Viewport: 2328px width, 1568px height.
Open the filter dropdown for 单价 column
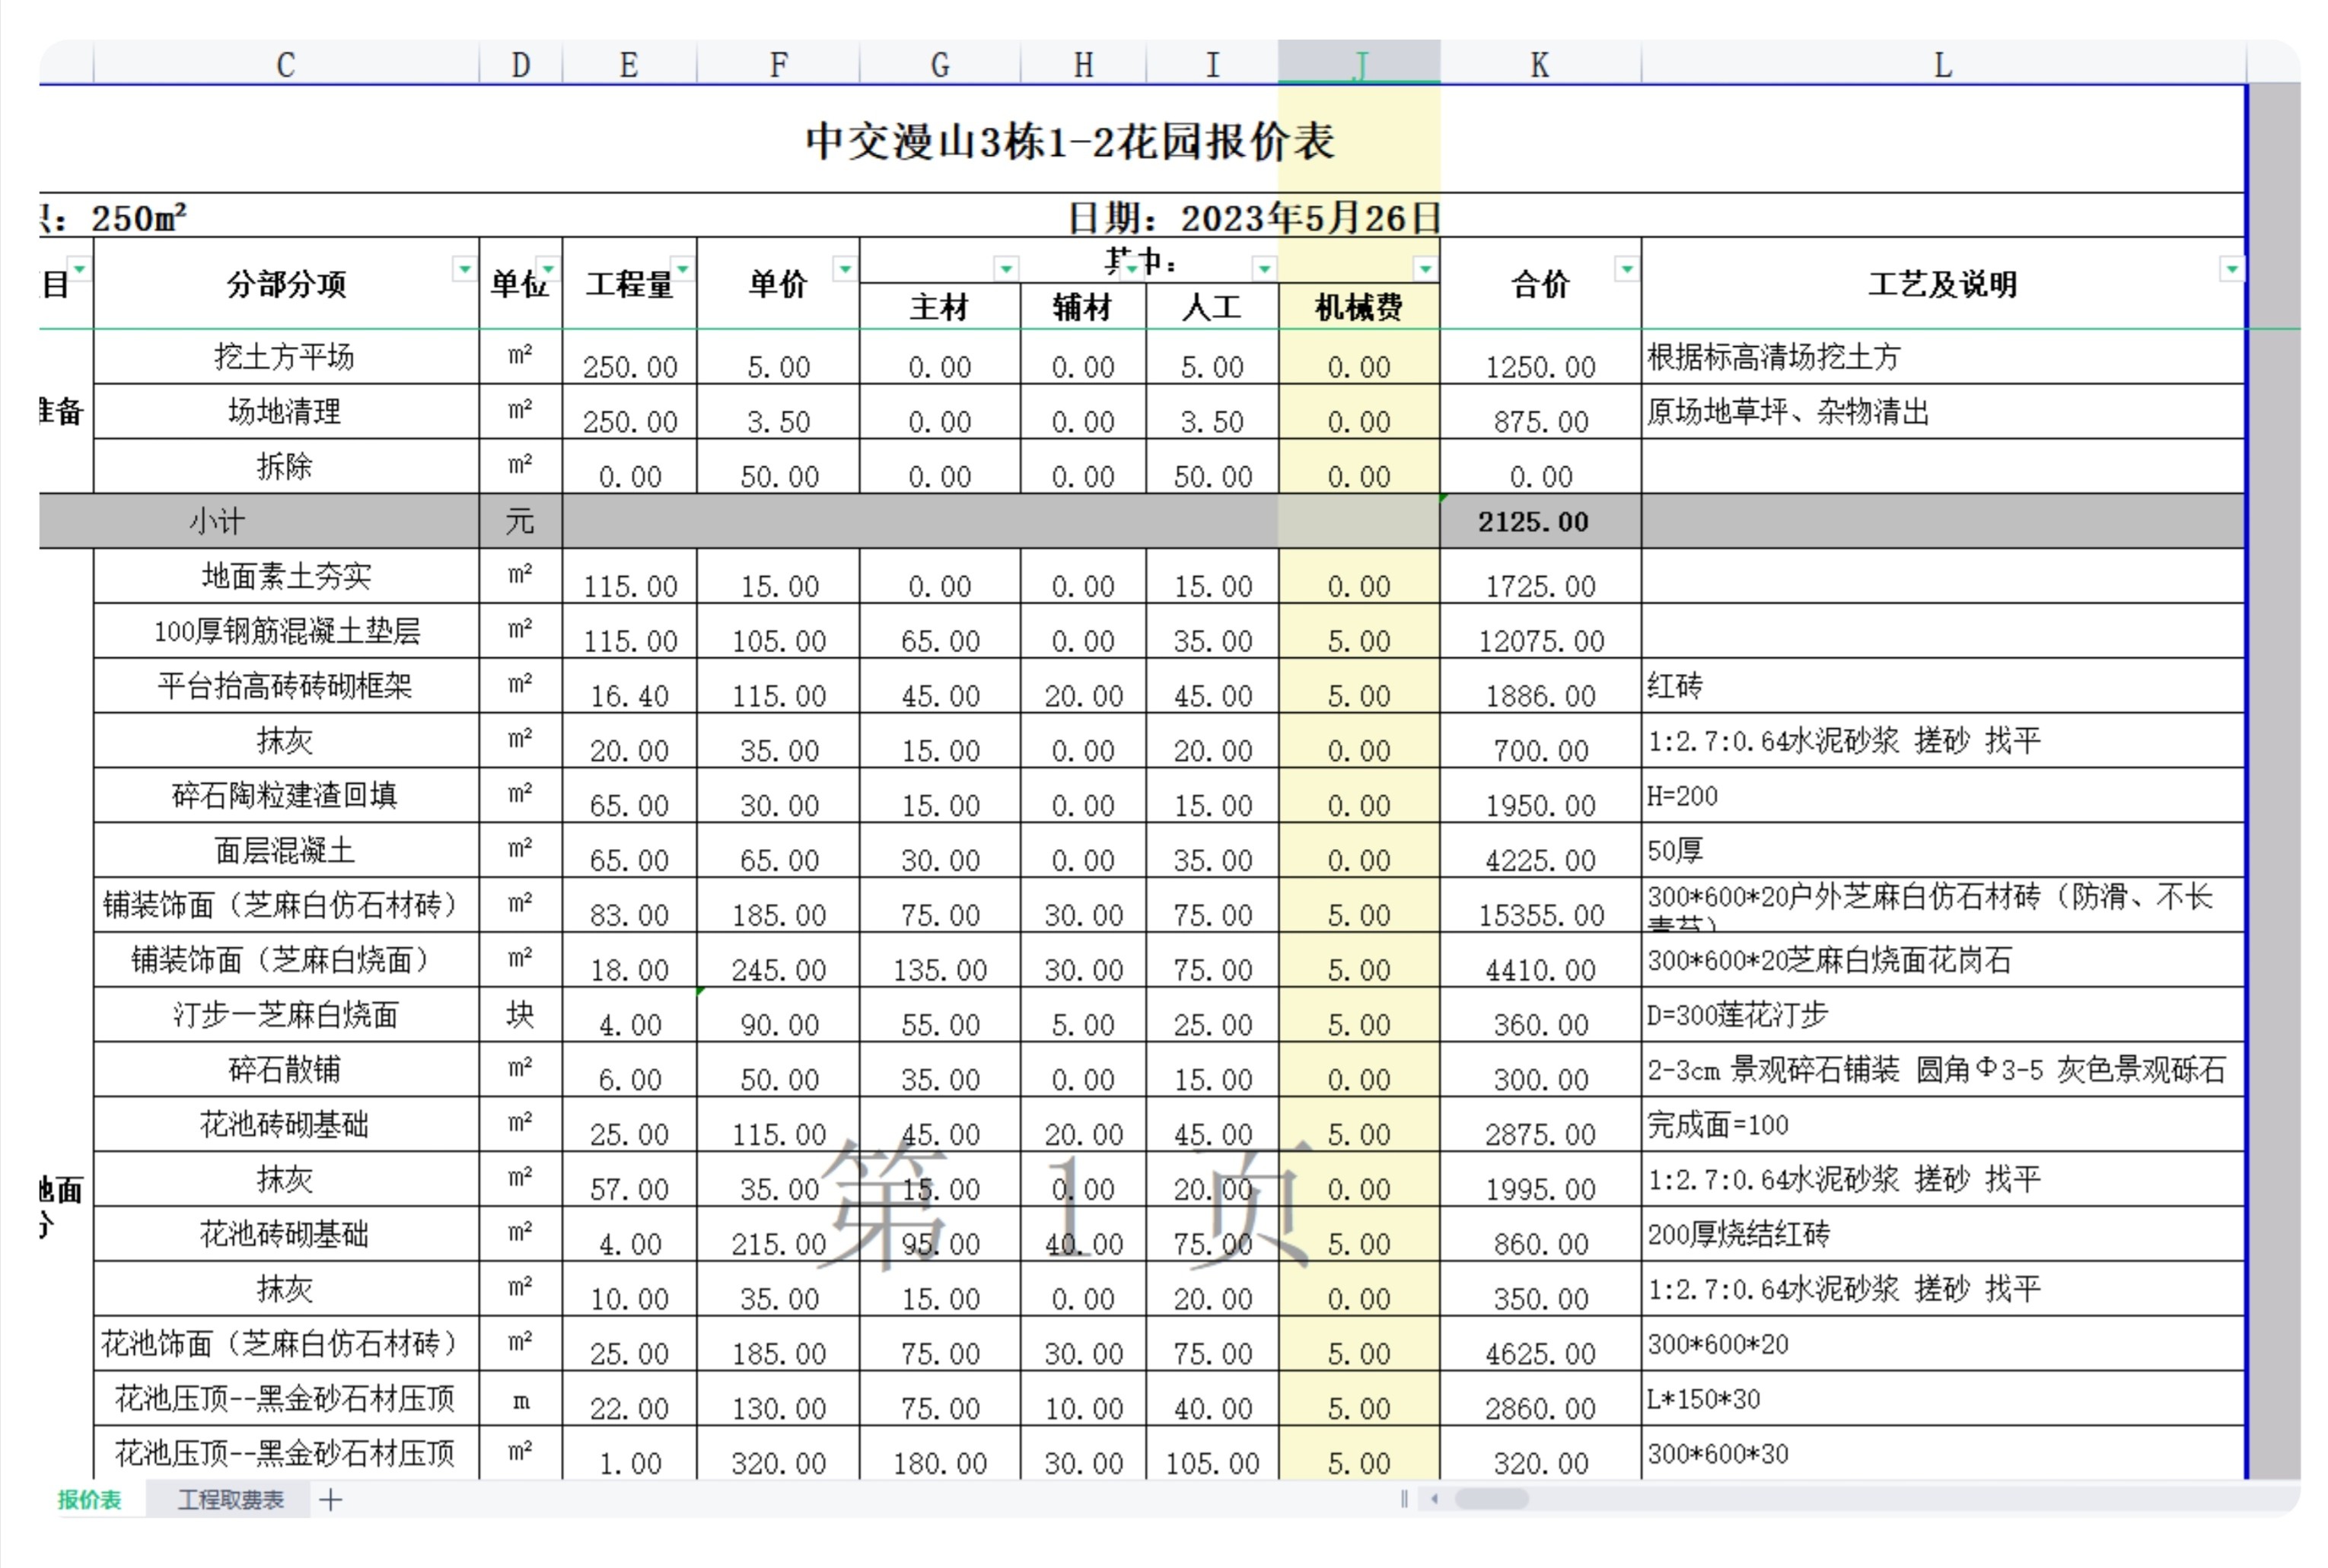point(845,269)
